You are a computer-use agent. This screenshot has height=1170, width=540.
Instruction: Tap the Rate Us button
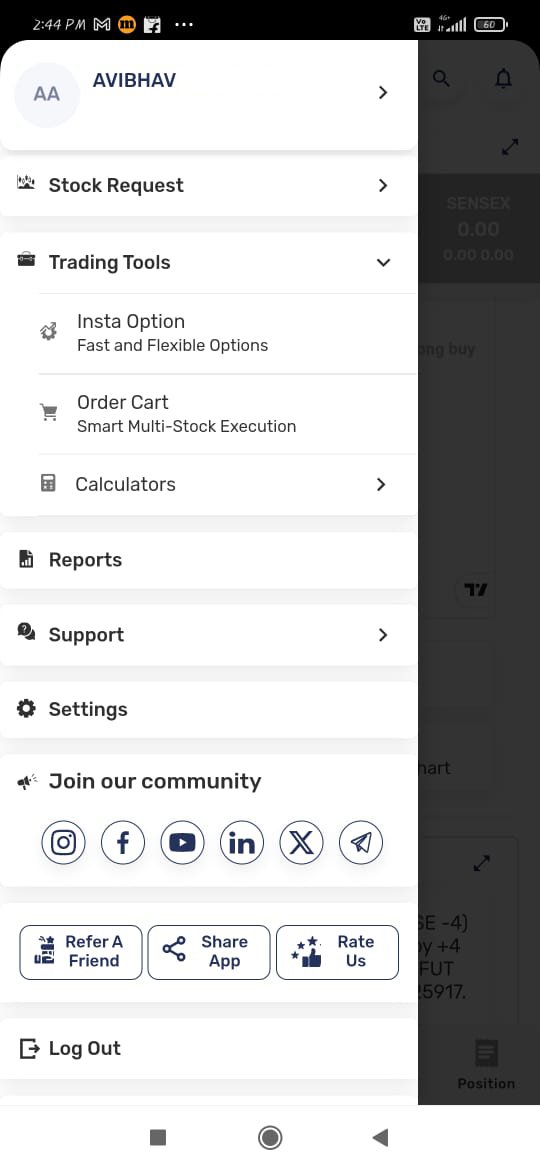[x=337, y=952]
